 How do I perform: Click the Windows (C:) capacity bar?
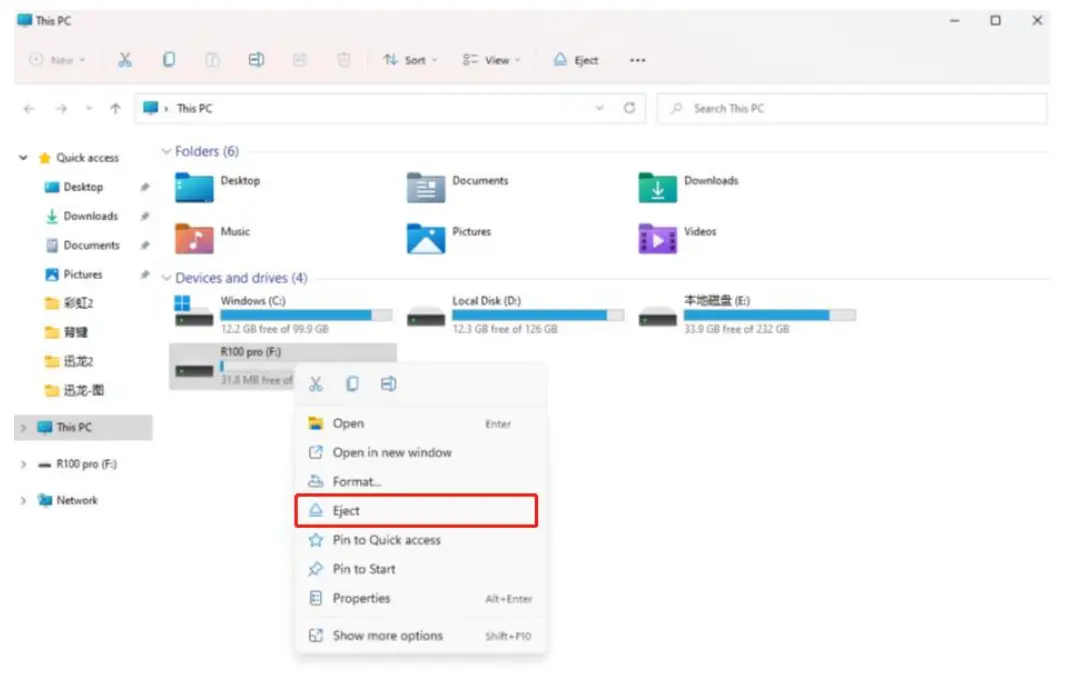click(x=306, y=315)
